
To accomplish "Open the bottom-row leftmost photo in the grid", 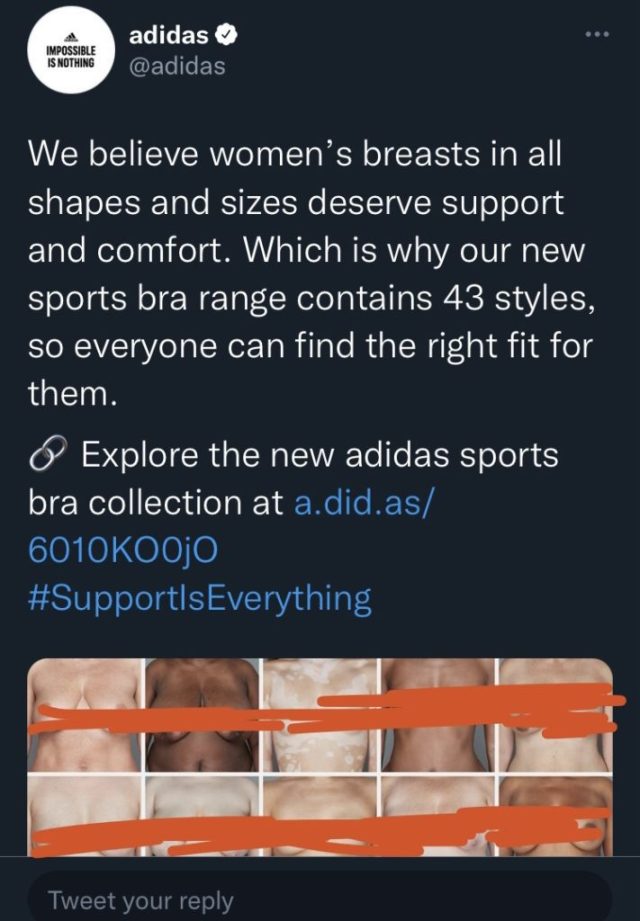I will pos(85,816).
